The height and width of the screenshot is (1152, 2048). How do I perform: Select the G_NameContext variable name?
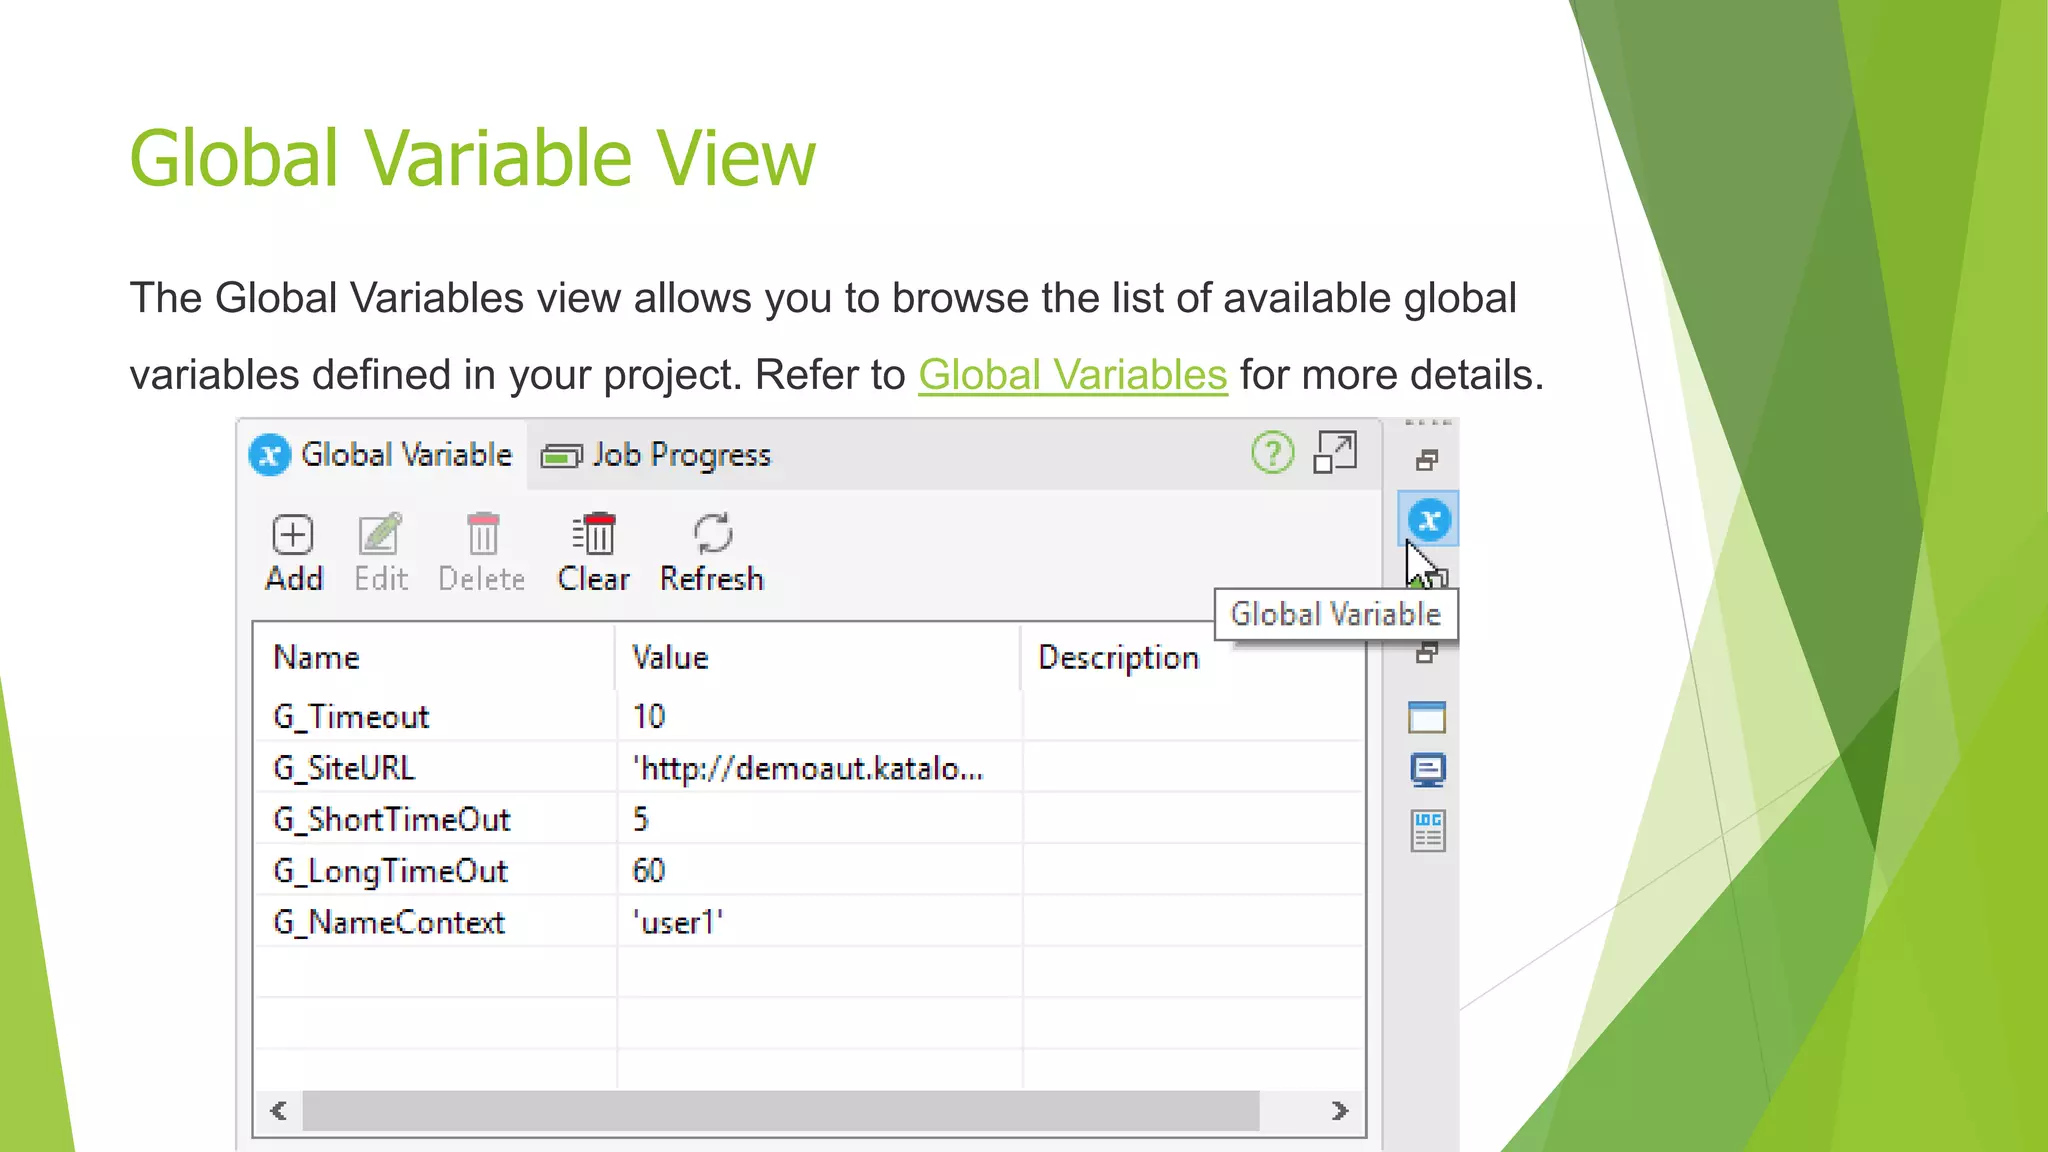click(x=389, y=922)
